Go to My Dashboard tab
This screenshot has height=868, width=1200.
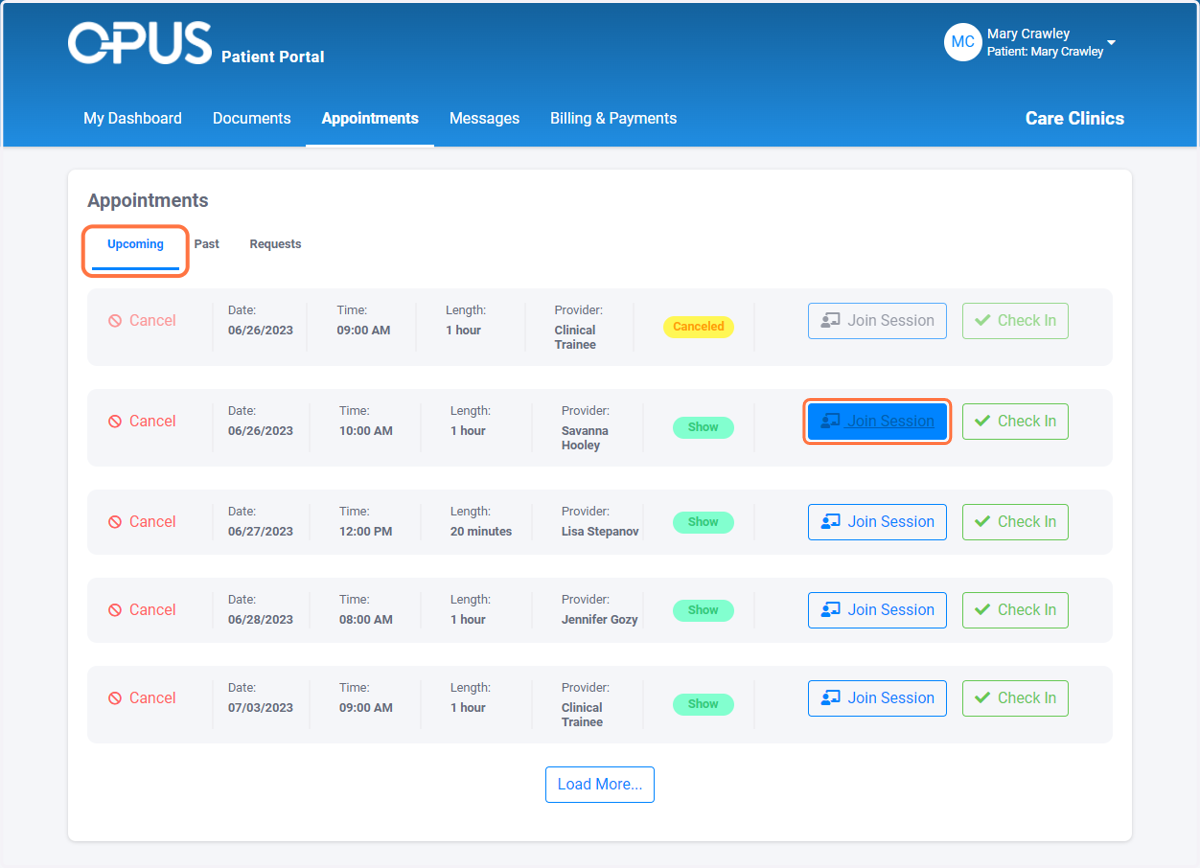pyautogui.click(x=133, y=118)
